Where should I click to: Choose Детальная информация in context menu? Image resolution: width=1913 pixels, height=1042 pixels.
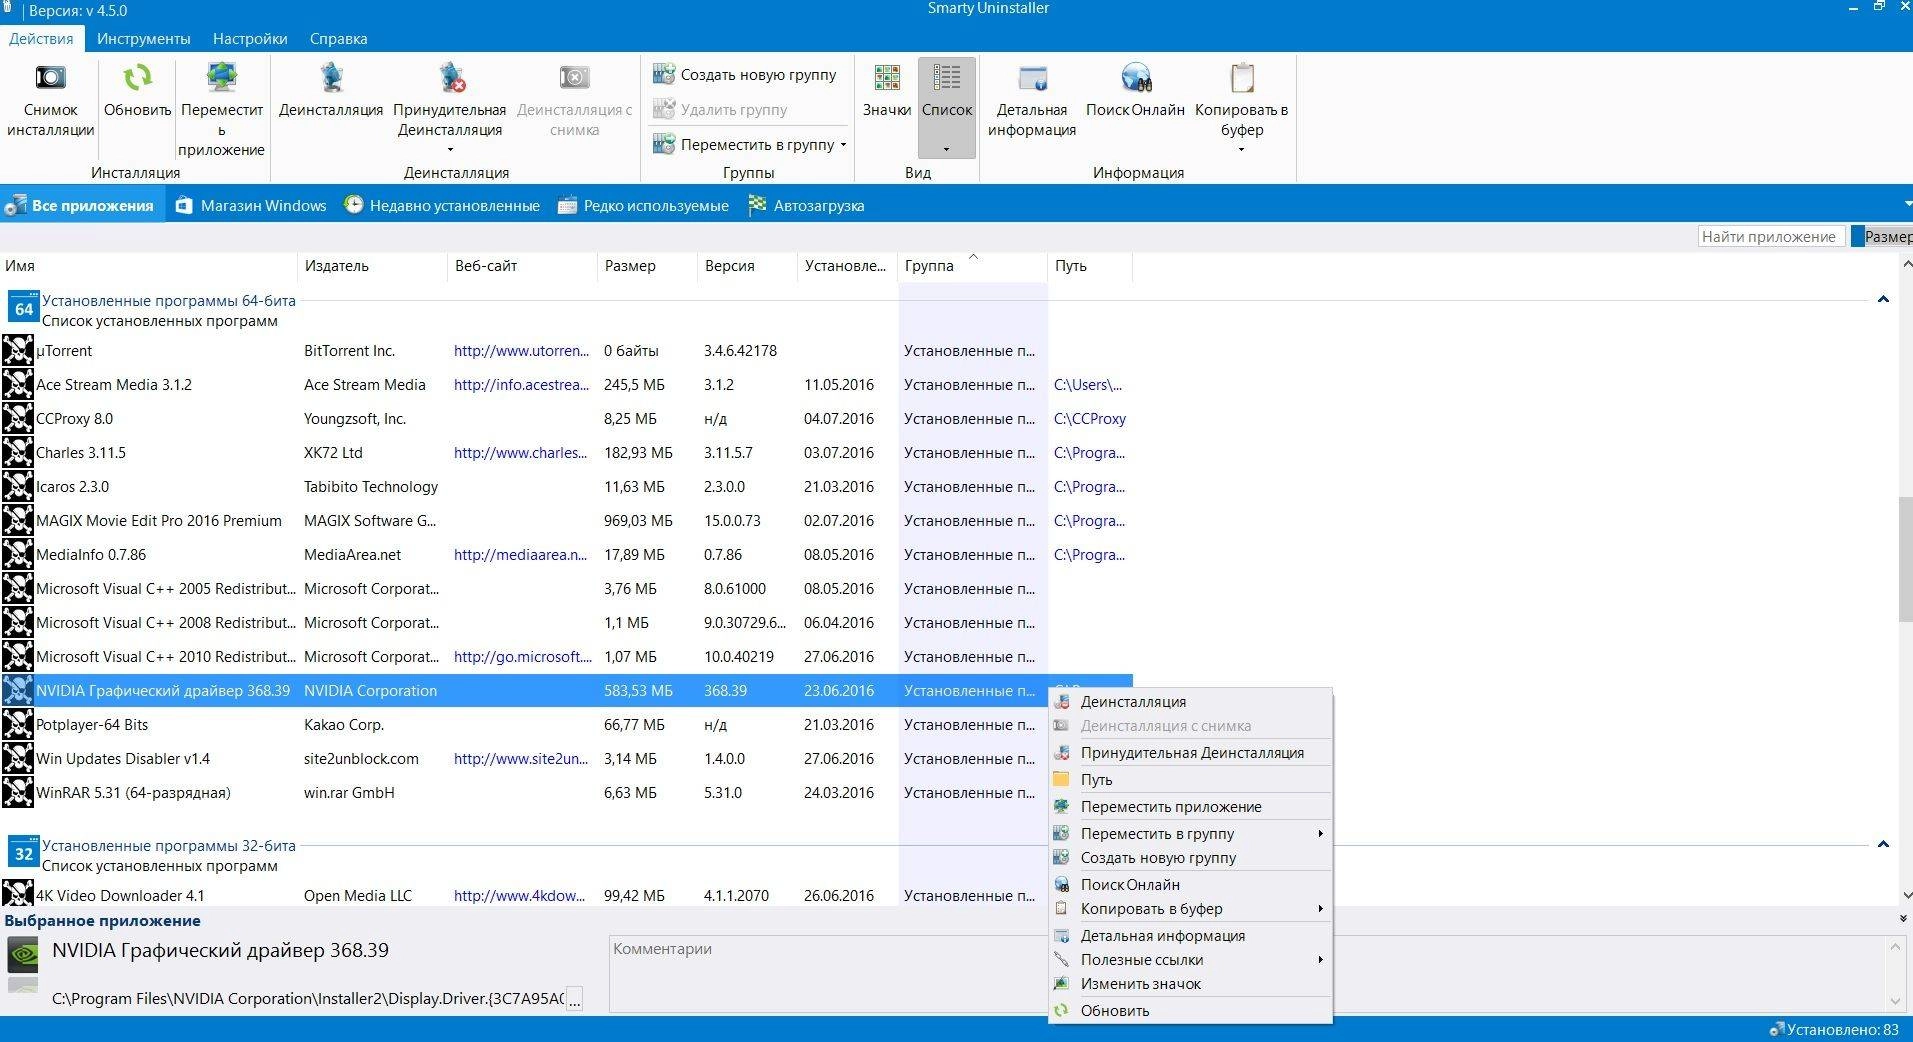click(x=1191, y=935)
